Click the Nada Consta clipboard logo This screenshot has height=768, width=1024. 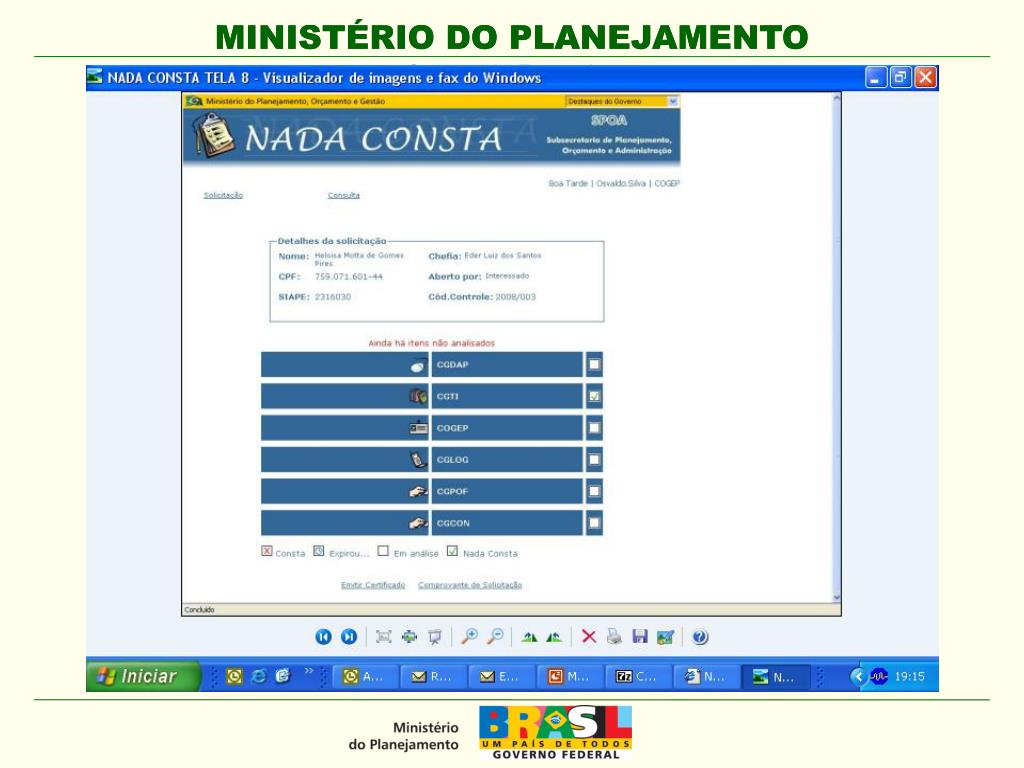(x=214, y=135)
